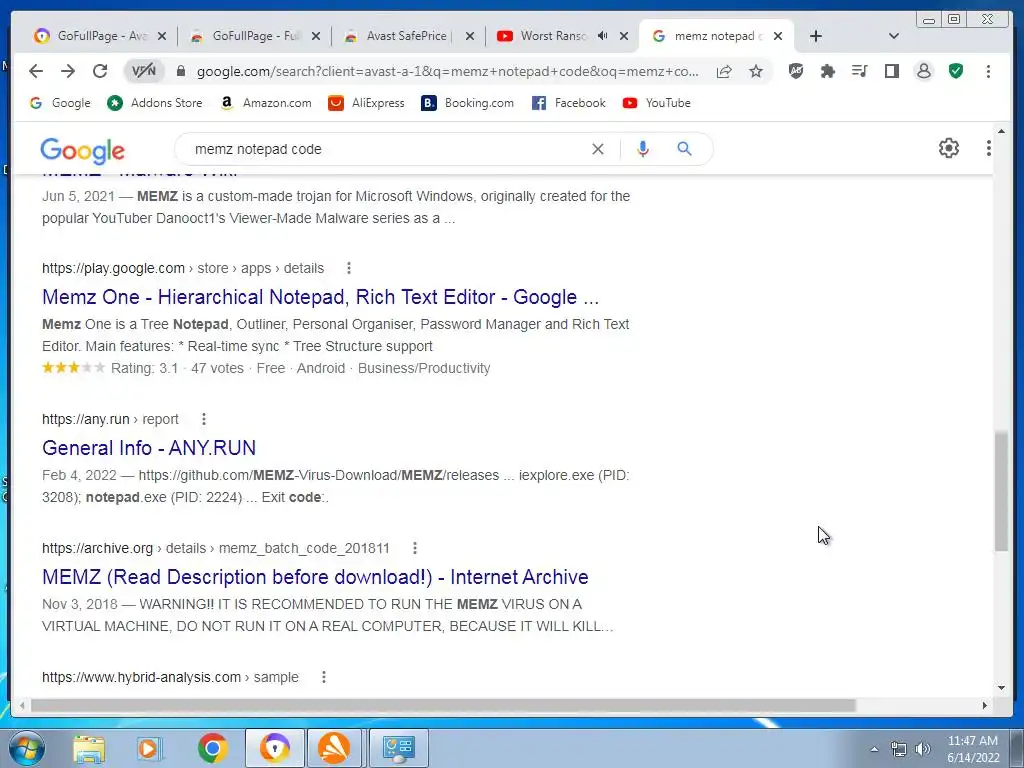The width and height of the screenshot is (1024, 768).
Task: Switch to Avast SafePrice tab
Action: [402, 36]
